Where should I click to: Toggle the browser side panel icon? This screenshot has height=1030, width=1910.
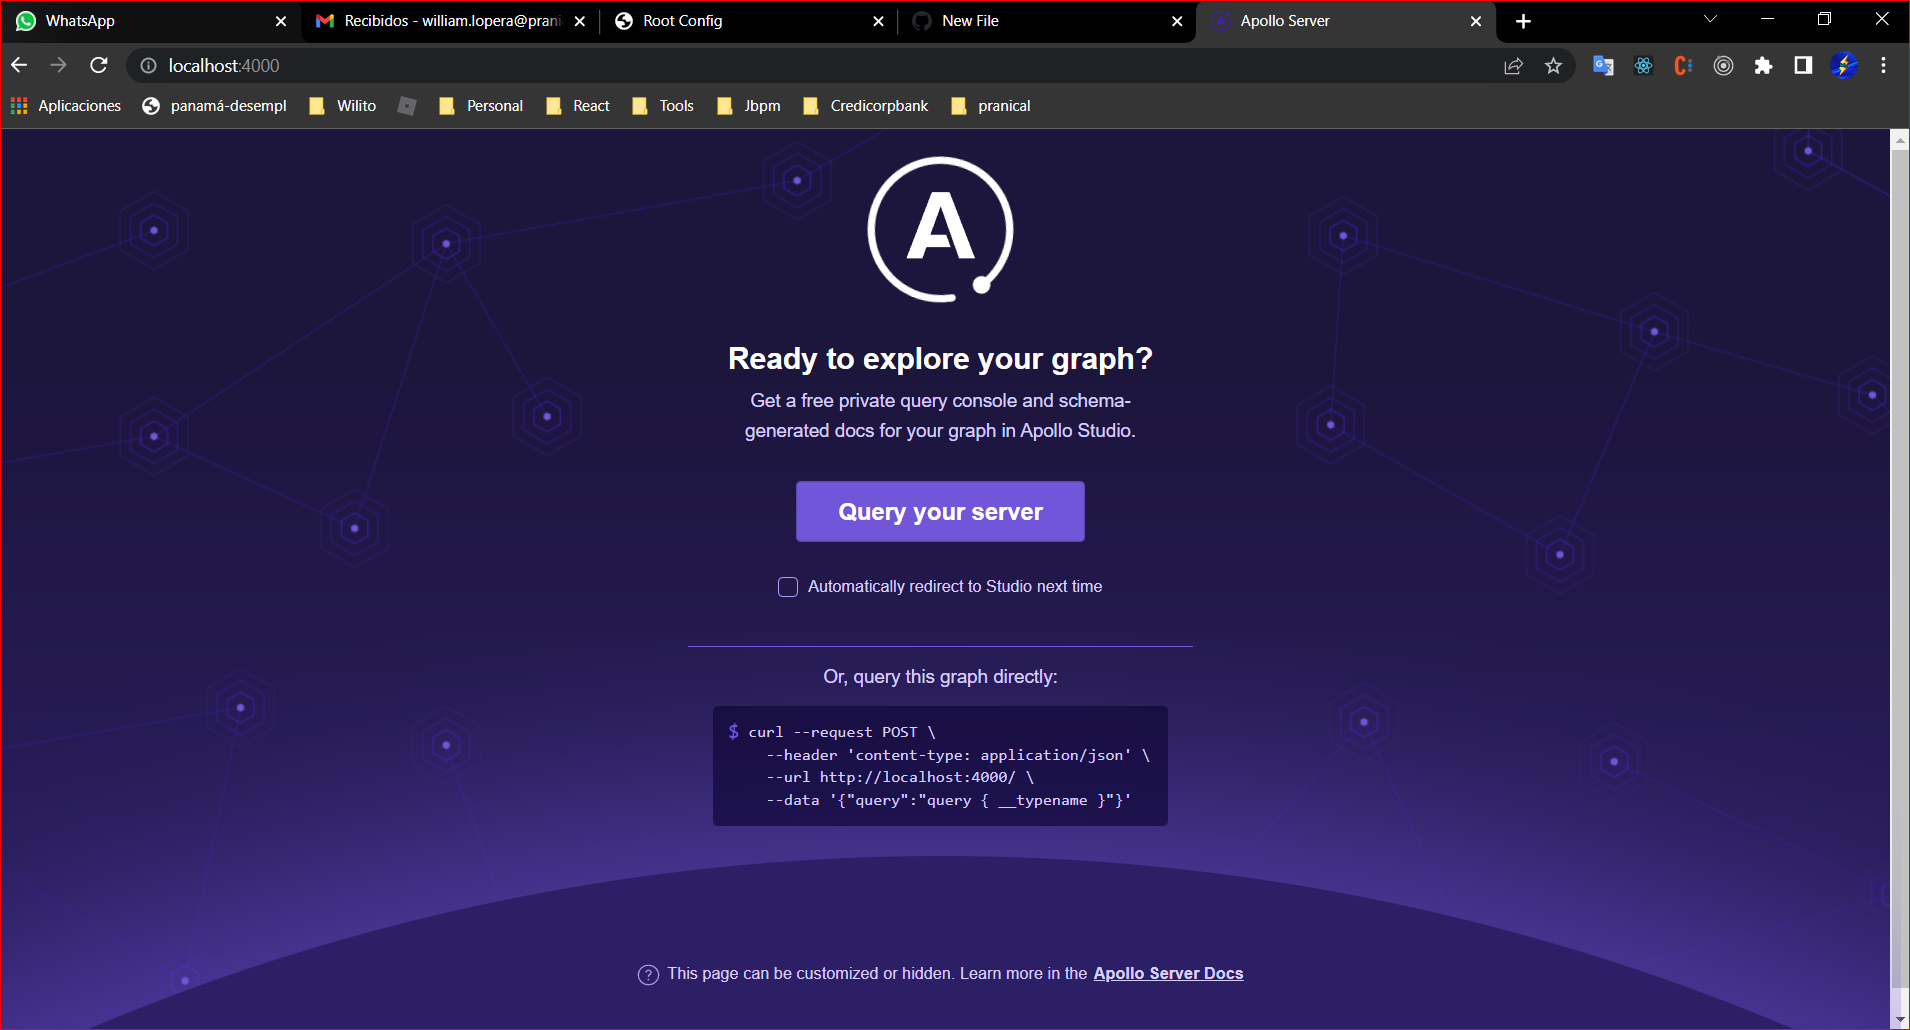tap(1803, 66)
